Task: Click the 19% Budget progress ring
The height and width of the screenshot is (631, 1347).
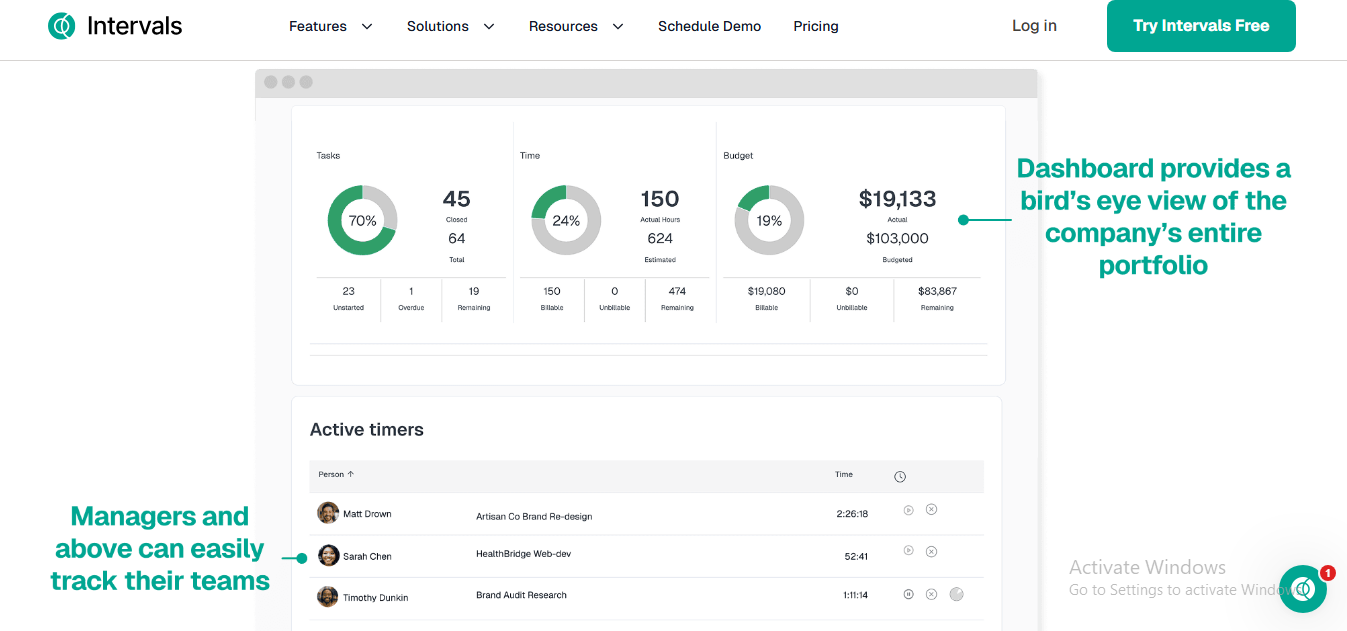Action: (768, 220)
